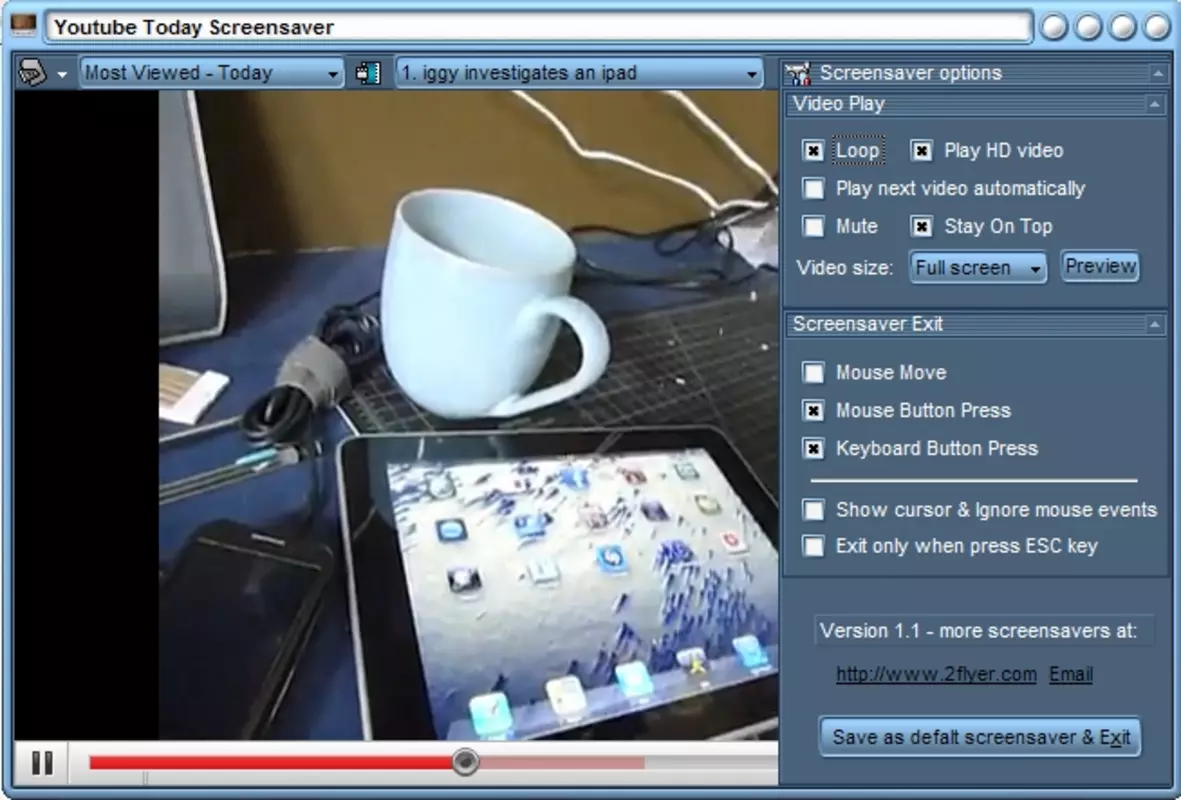Screen dimensions: 1181x800
Task: Collapse the Screensaver options panel
Action: (x=1158, y=73)
